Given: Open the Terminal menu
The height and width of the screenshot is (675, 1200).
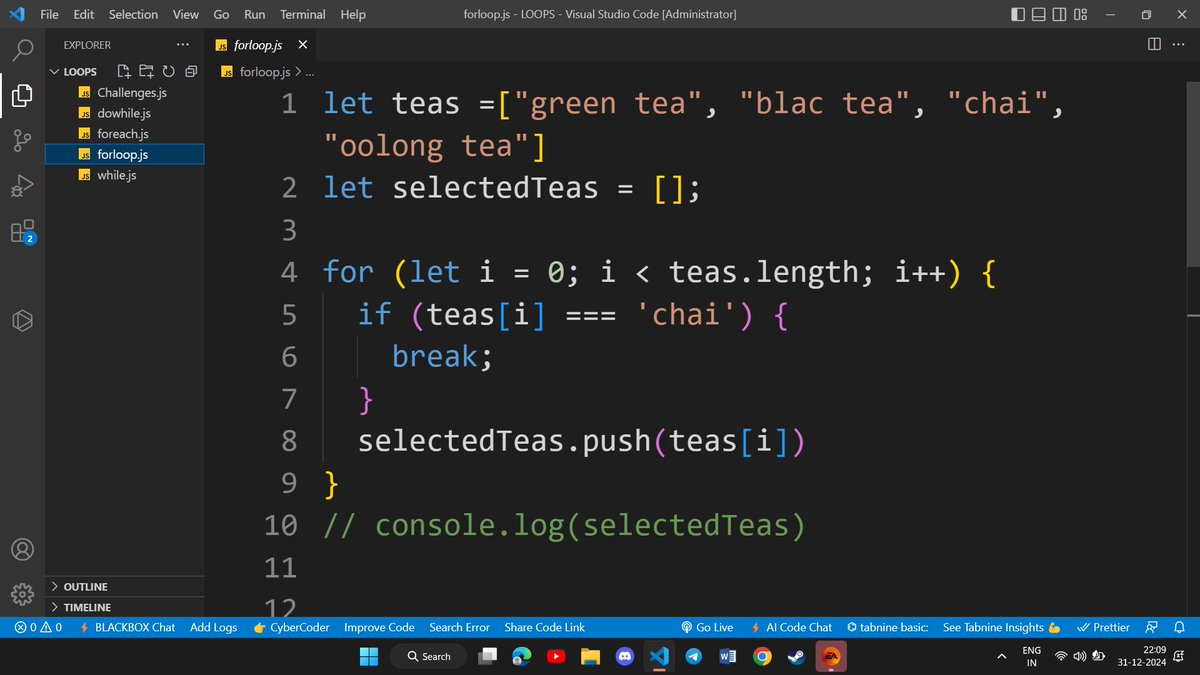Looking at the screenshot, I should pyautogui.click(x=302, y=14).
